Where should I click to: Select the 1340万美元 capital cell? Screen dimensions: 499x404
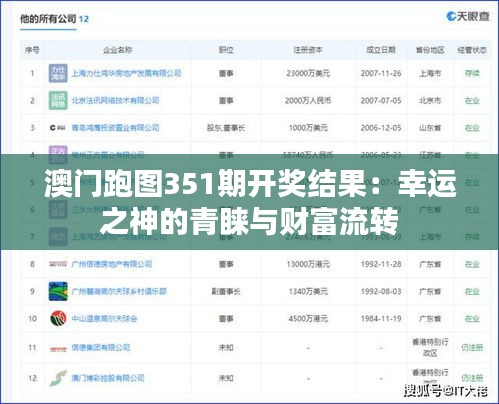[308, 292]
